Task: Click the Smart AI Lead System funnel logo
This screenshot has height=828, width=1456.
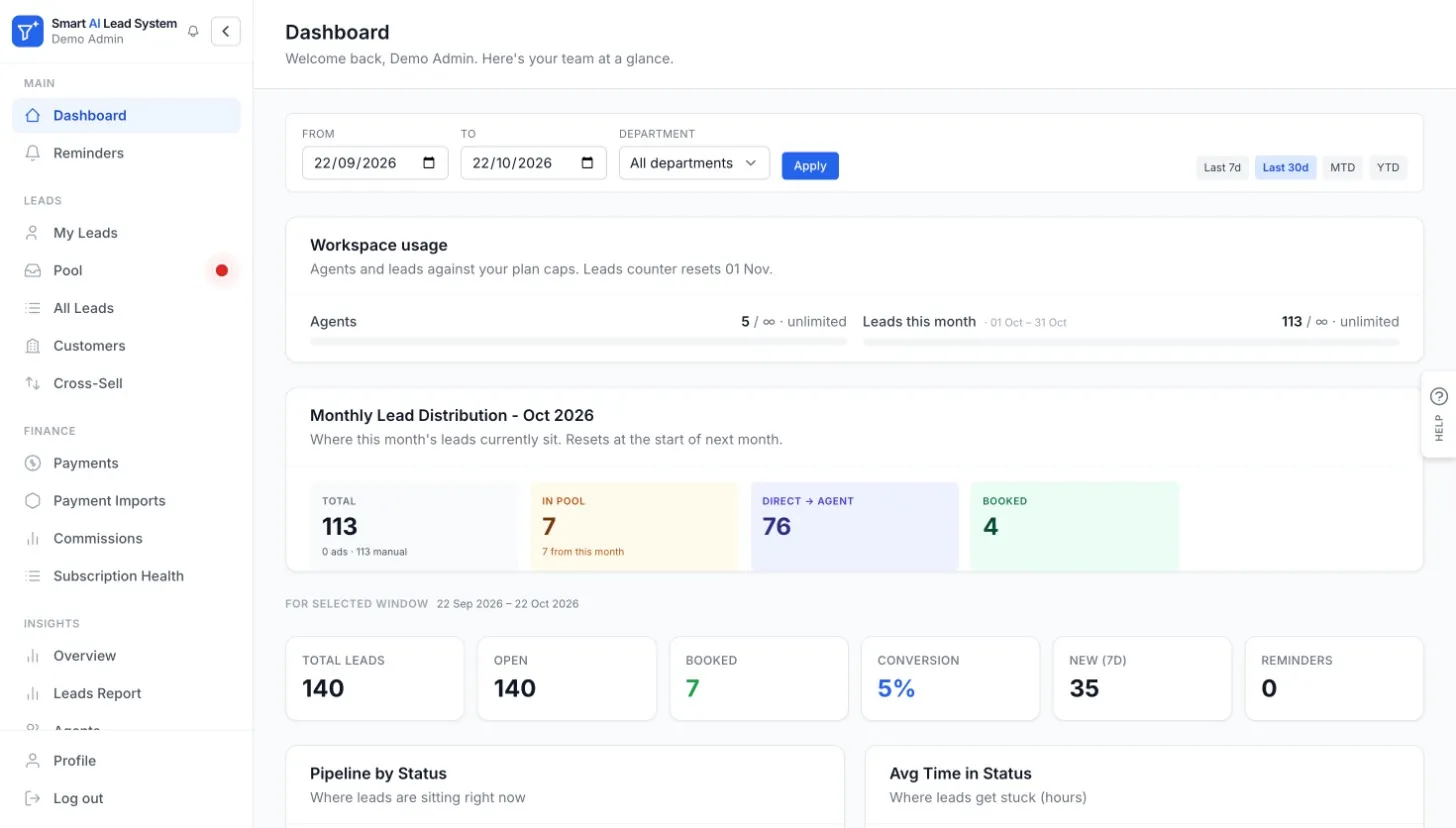Action: click(x=27, y=31)
